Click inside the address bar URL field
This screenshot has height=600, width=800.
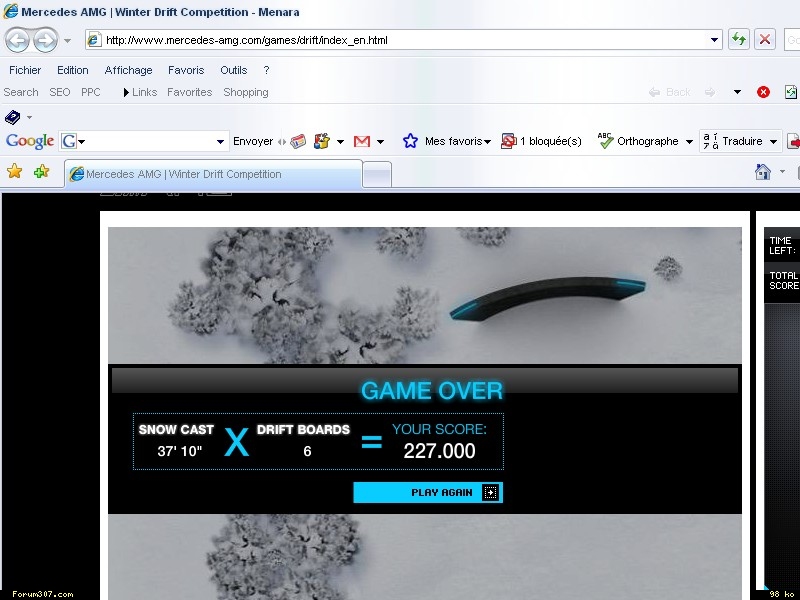400,40
